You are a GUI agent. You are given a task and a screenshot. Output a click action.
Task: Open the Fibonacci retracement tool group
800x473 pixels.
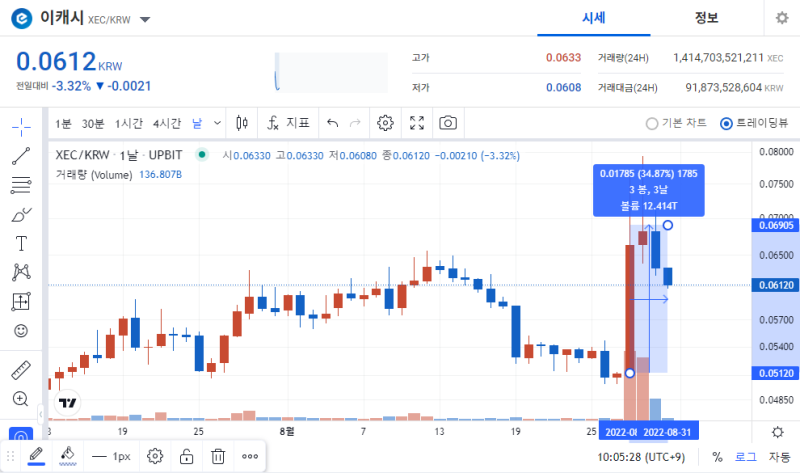pyautogui.click(x=21, y=185)
